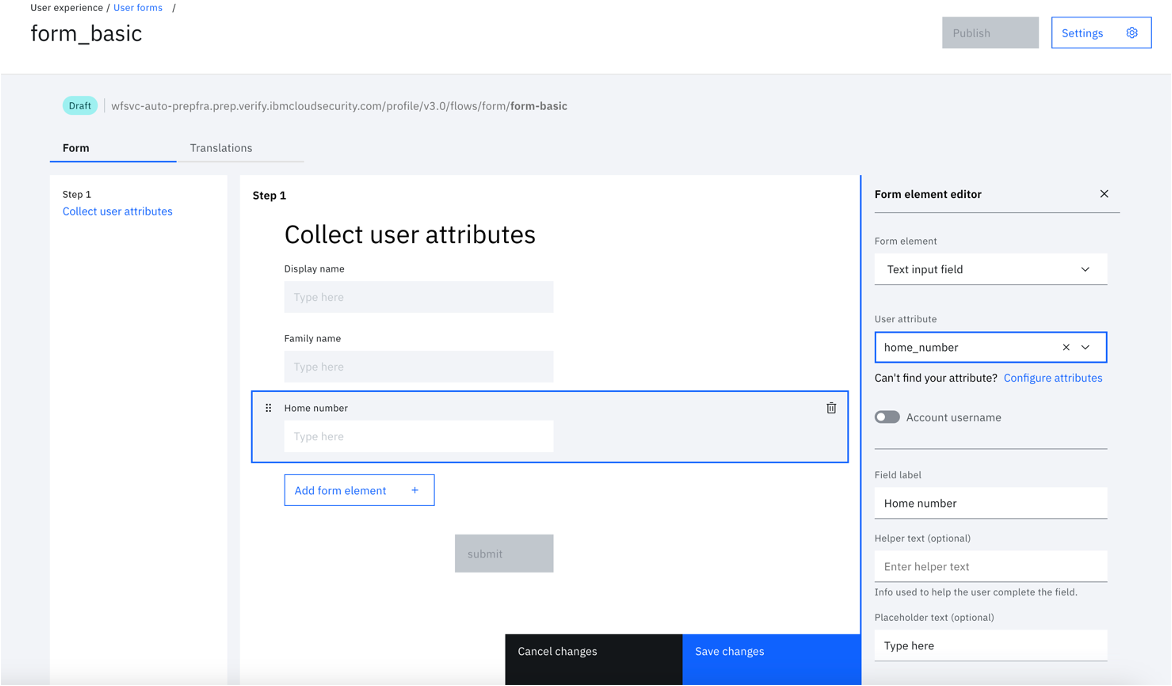Focus the Home number input field
1172x686 pixels.
tap(419, 436)
